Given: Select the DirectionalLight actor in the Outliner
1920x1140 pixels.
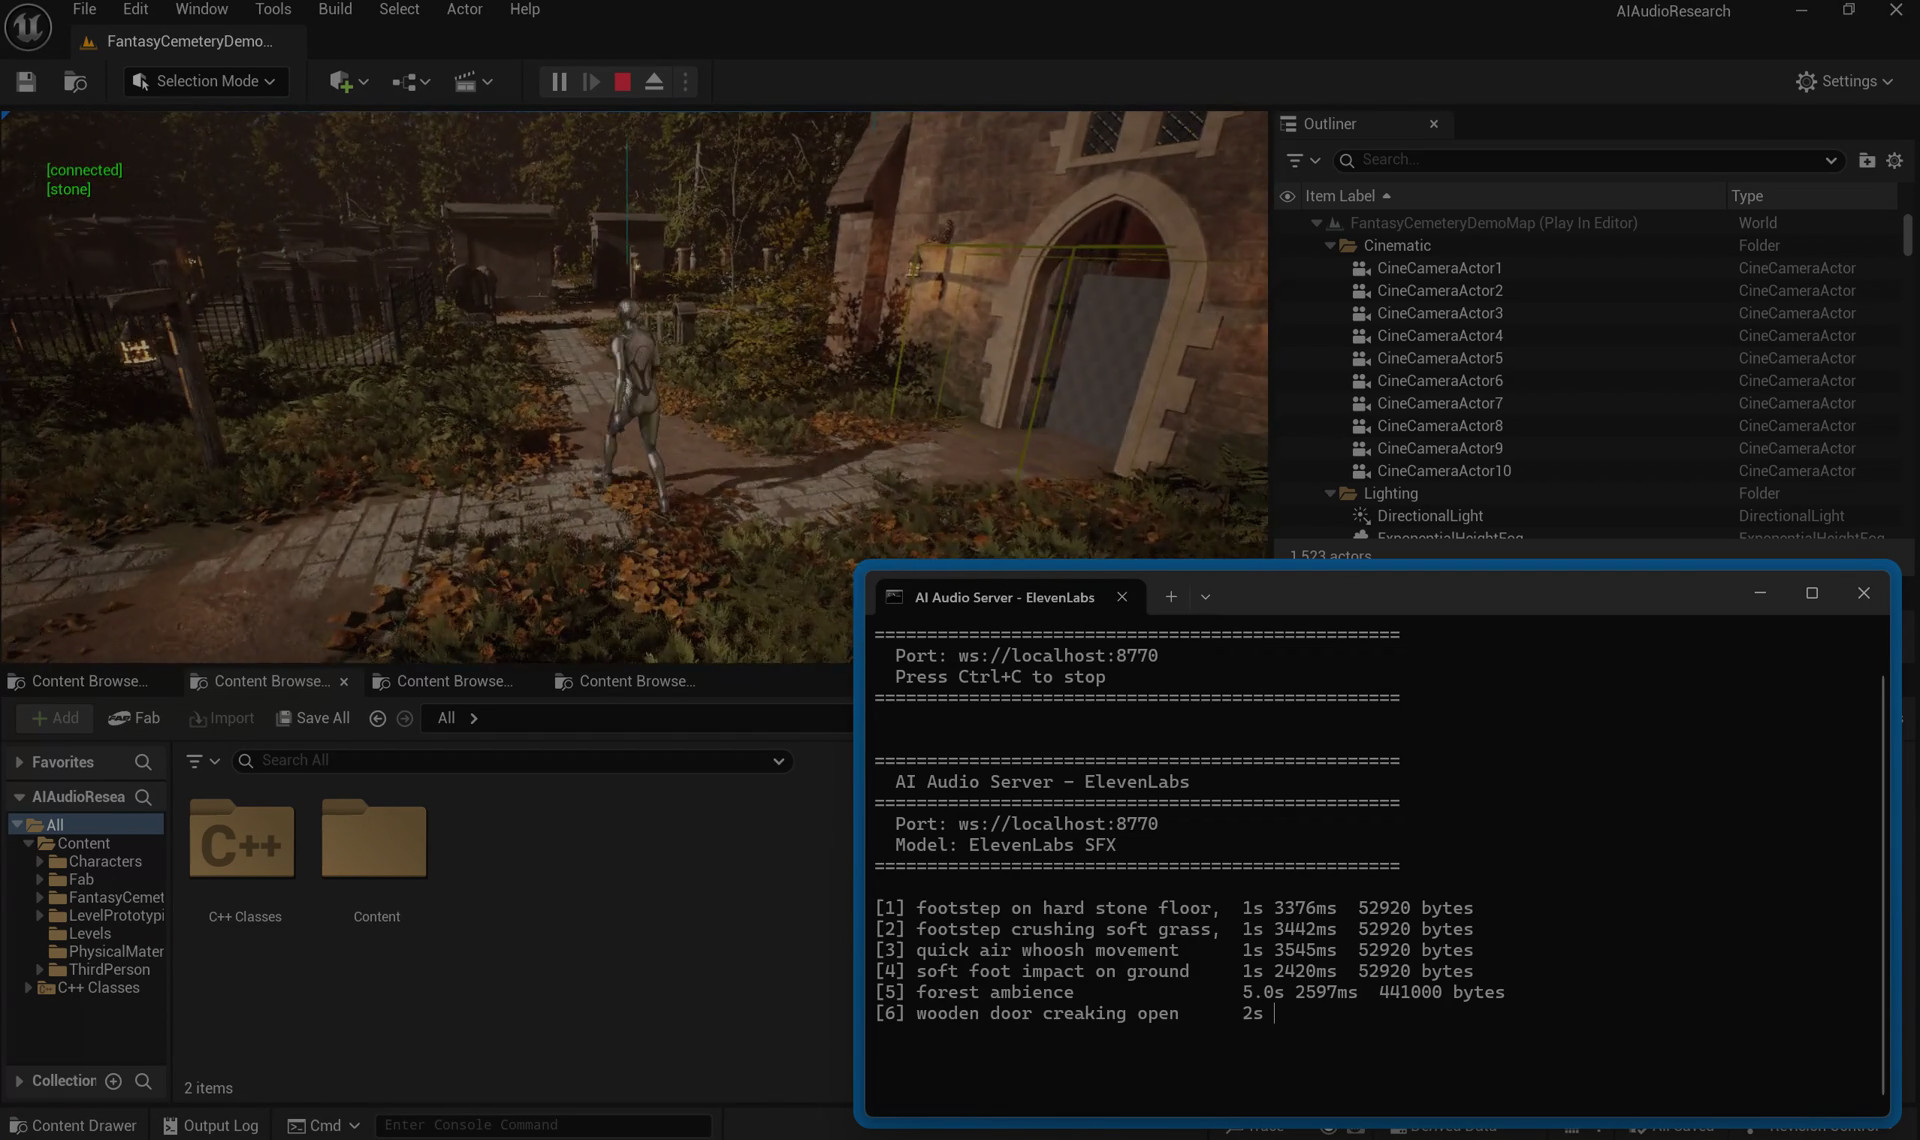Looking at the screenshot, I should click(x=1429, y=516).
